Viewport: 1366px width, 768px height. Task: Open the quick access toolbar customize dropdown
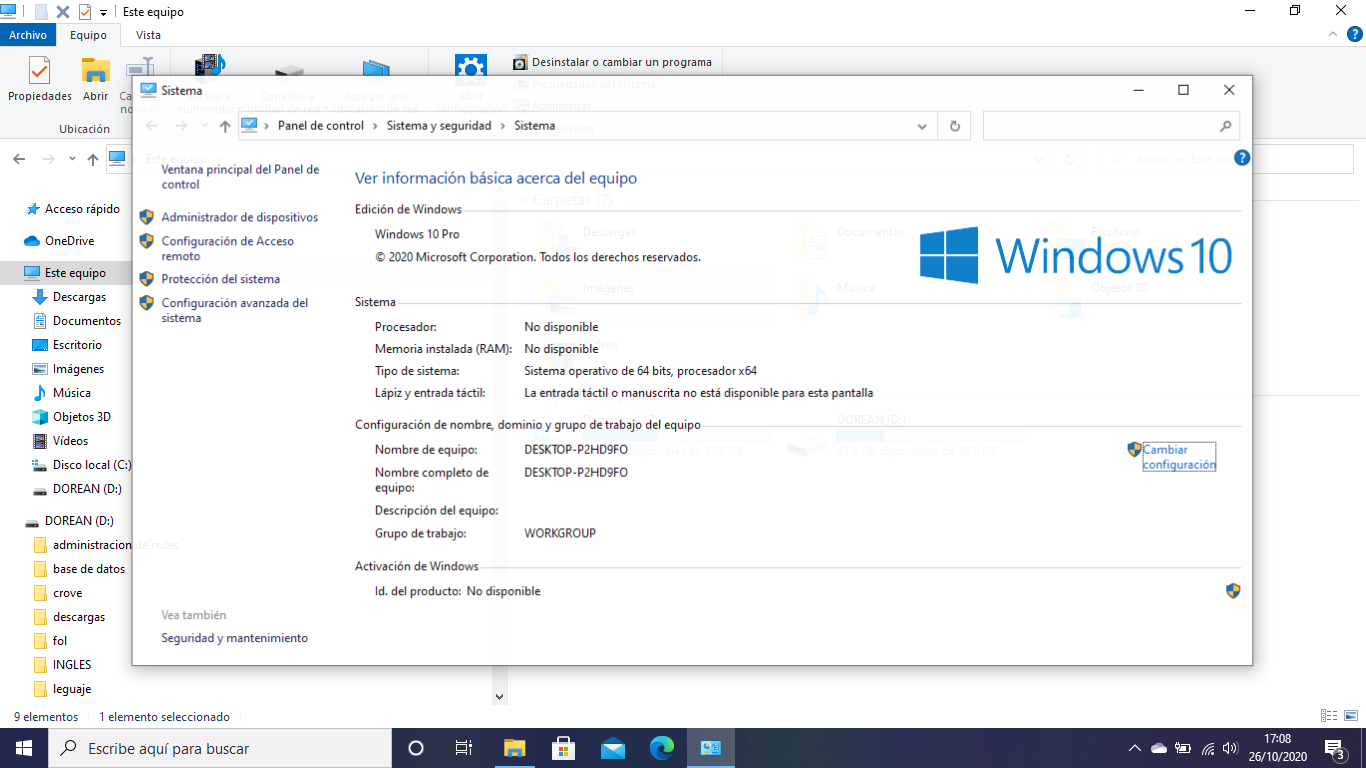coord(103,12)
